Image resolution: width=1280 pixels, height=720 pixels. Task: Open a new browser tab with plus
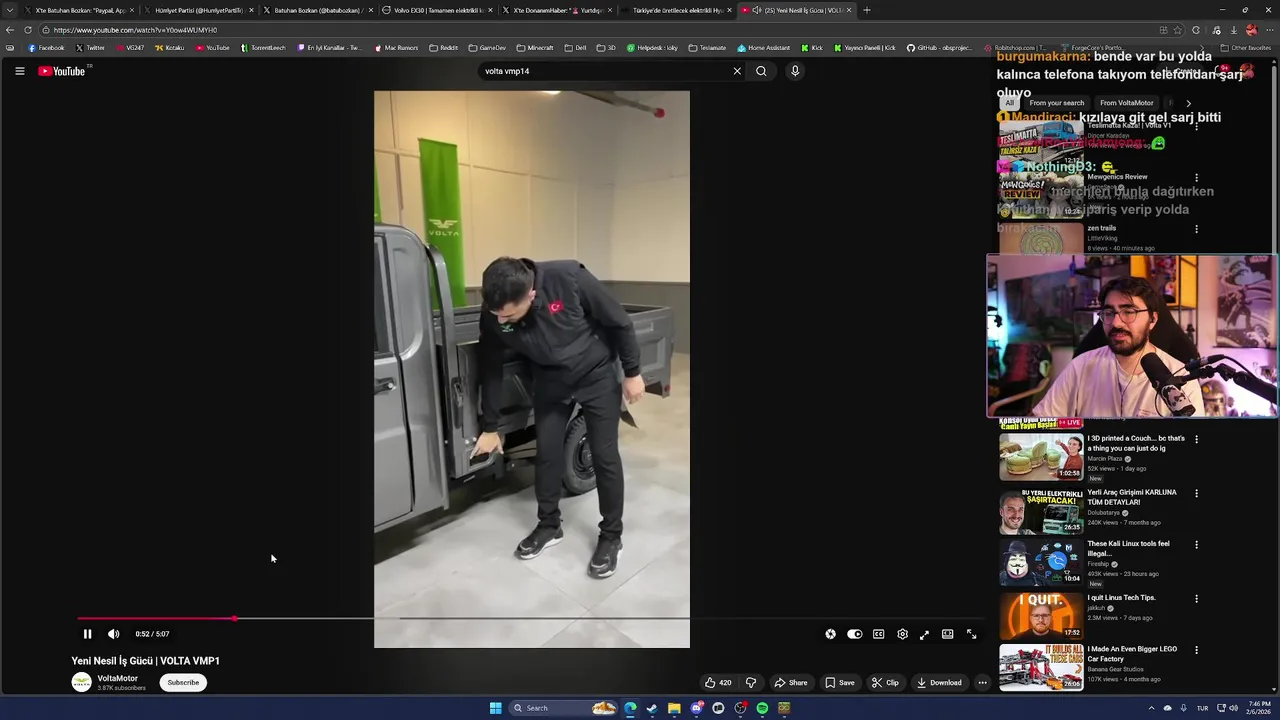[866, 10]
